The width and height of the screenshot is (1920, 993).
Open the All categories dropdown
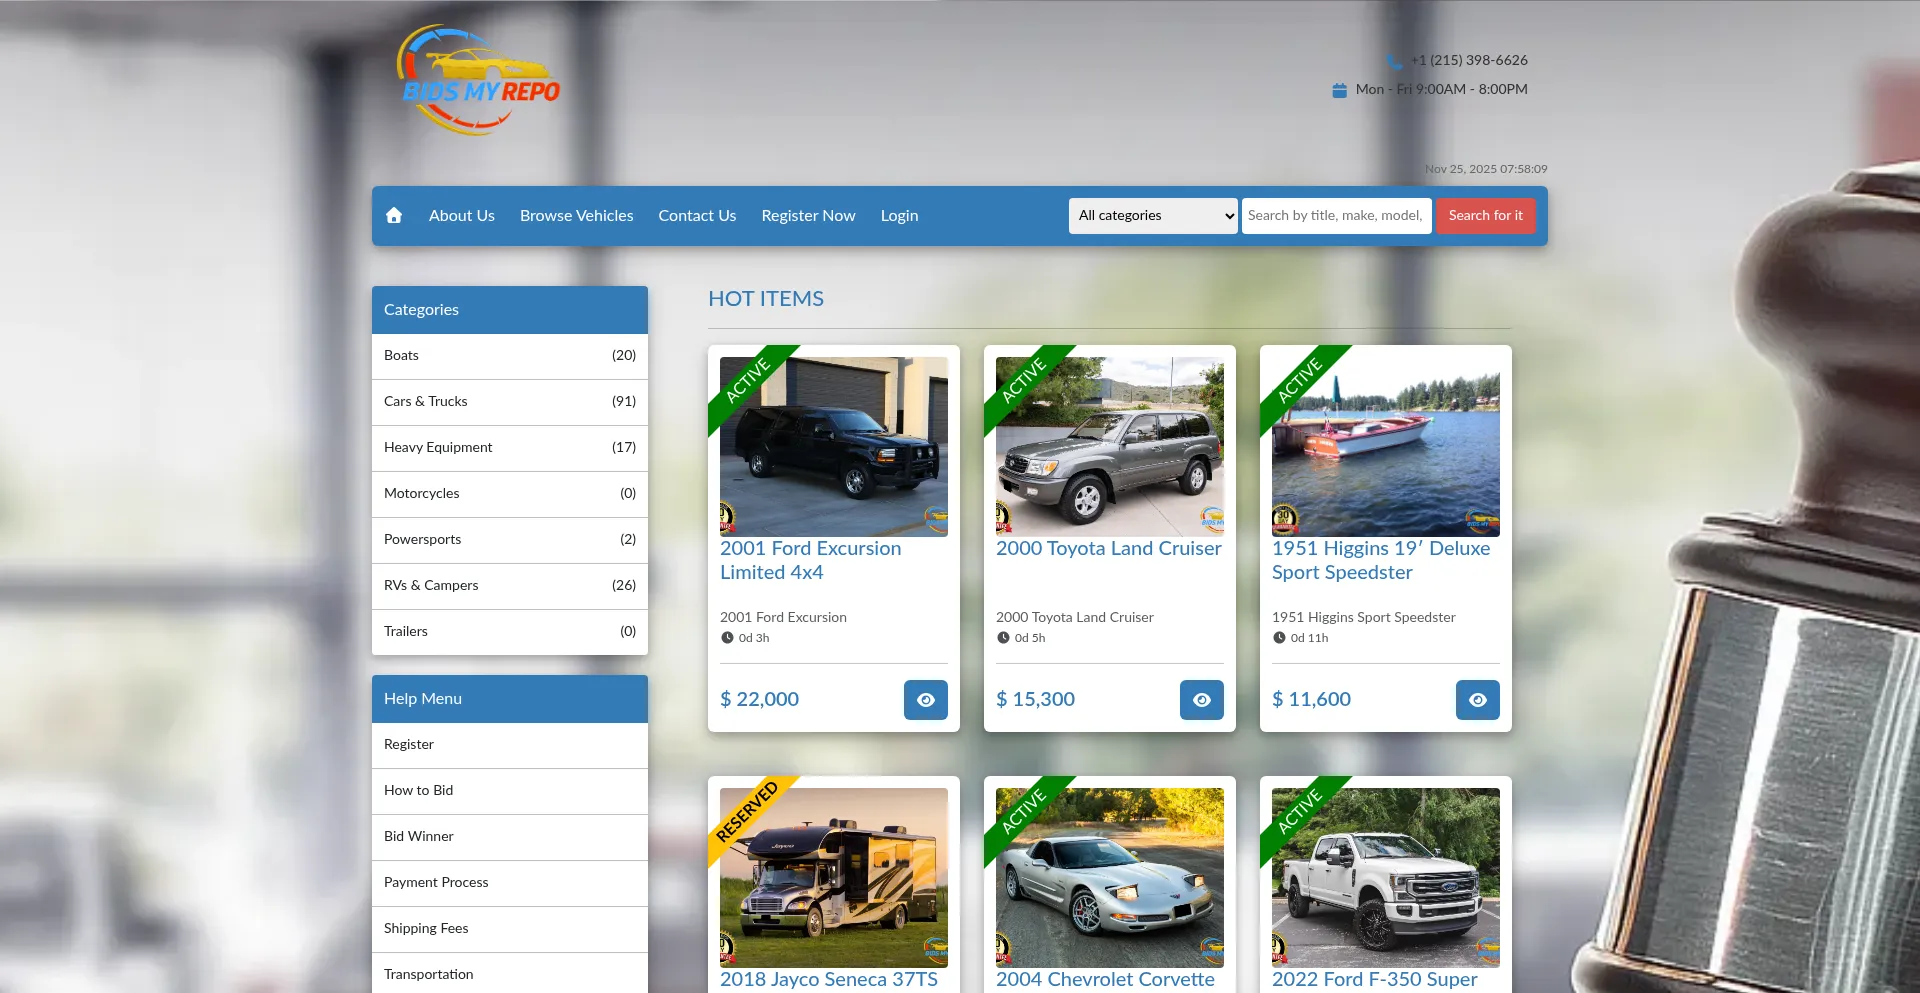point(1153,216)
